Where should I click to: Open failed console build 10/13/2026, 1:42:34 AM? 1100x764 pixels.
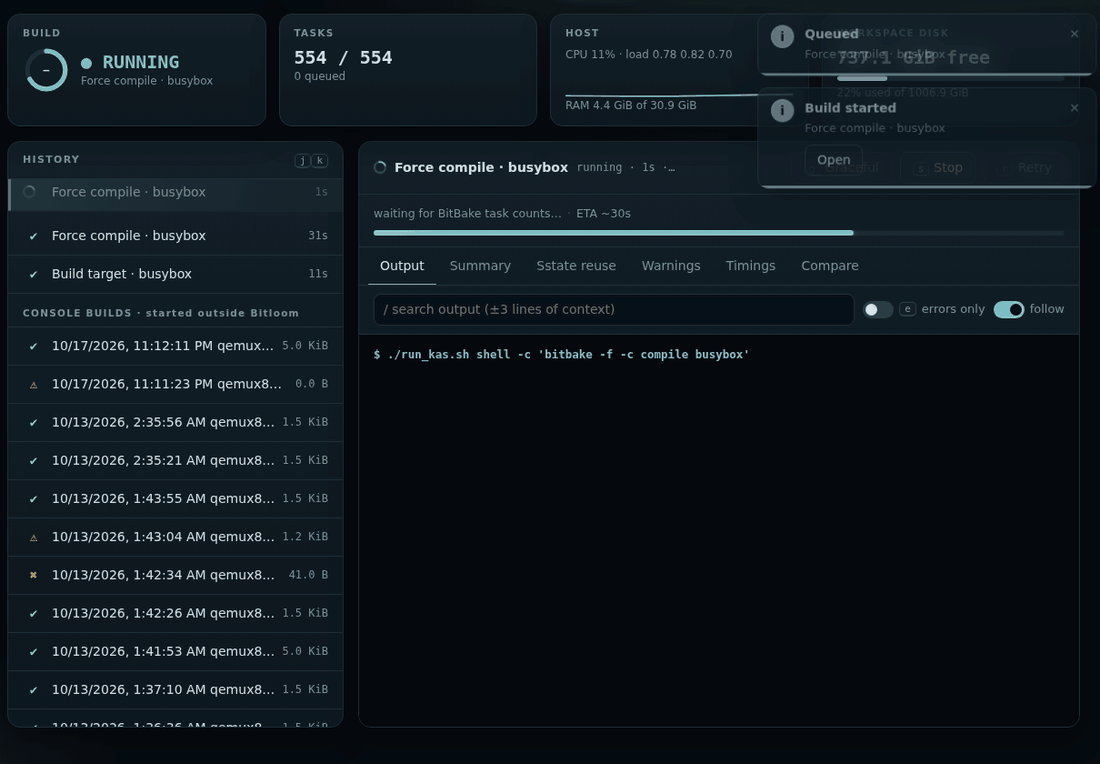point(175,575)
